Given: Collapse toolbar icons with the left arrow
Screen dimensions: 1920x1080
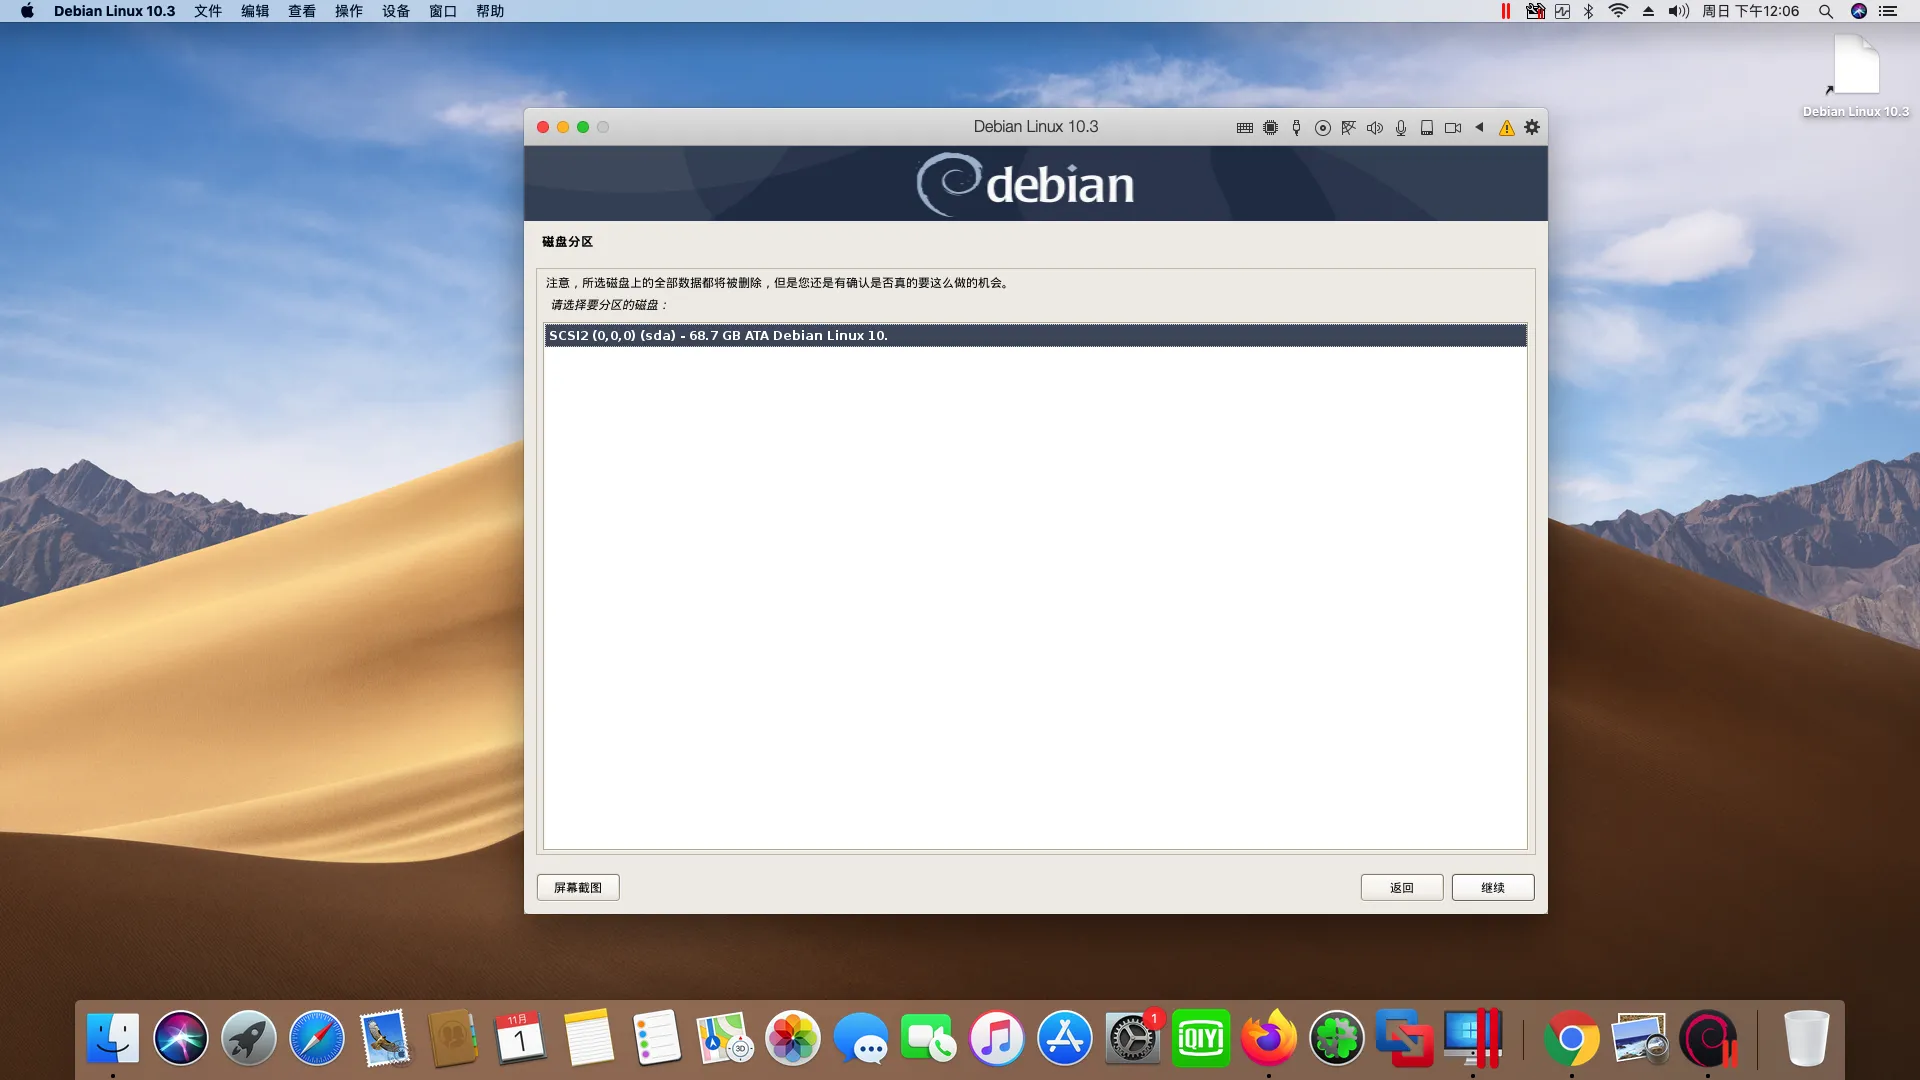Looking at the screenshot, I should [1479, 127].
